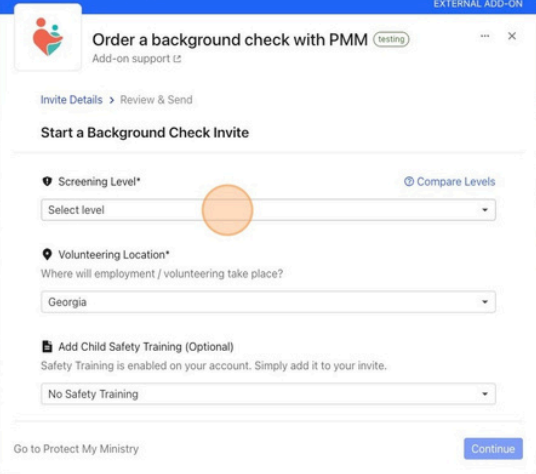
Task: Click the Protect My Ministry heart logo
Action: 48,37
